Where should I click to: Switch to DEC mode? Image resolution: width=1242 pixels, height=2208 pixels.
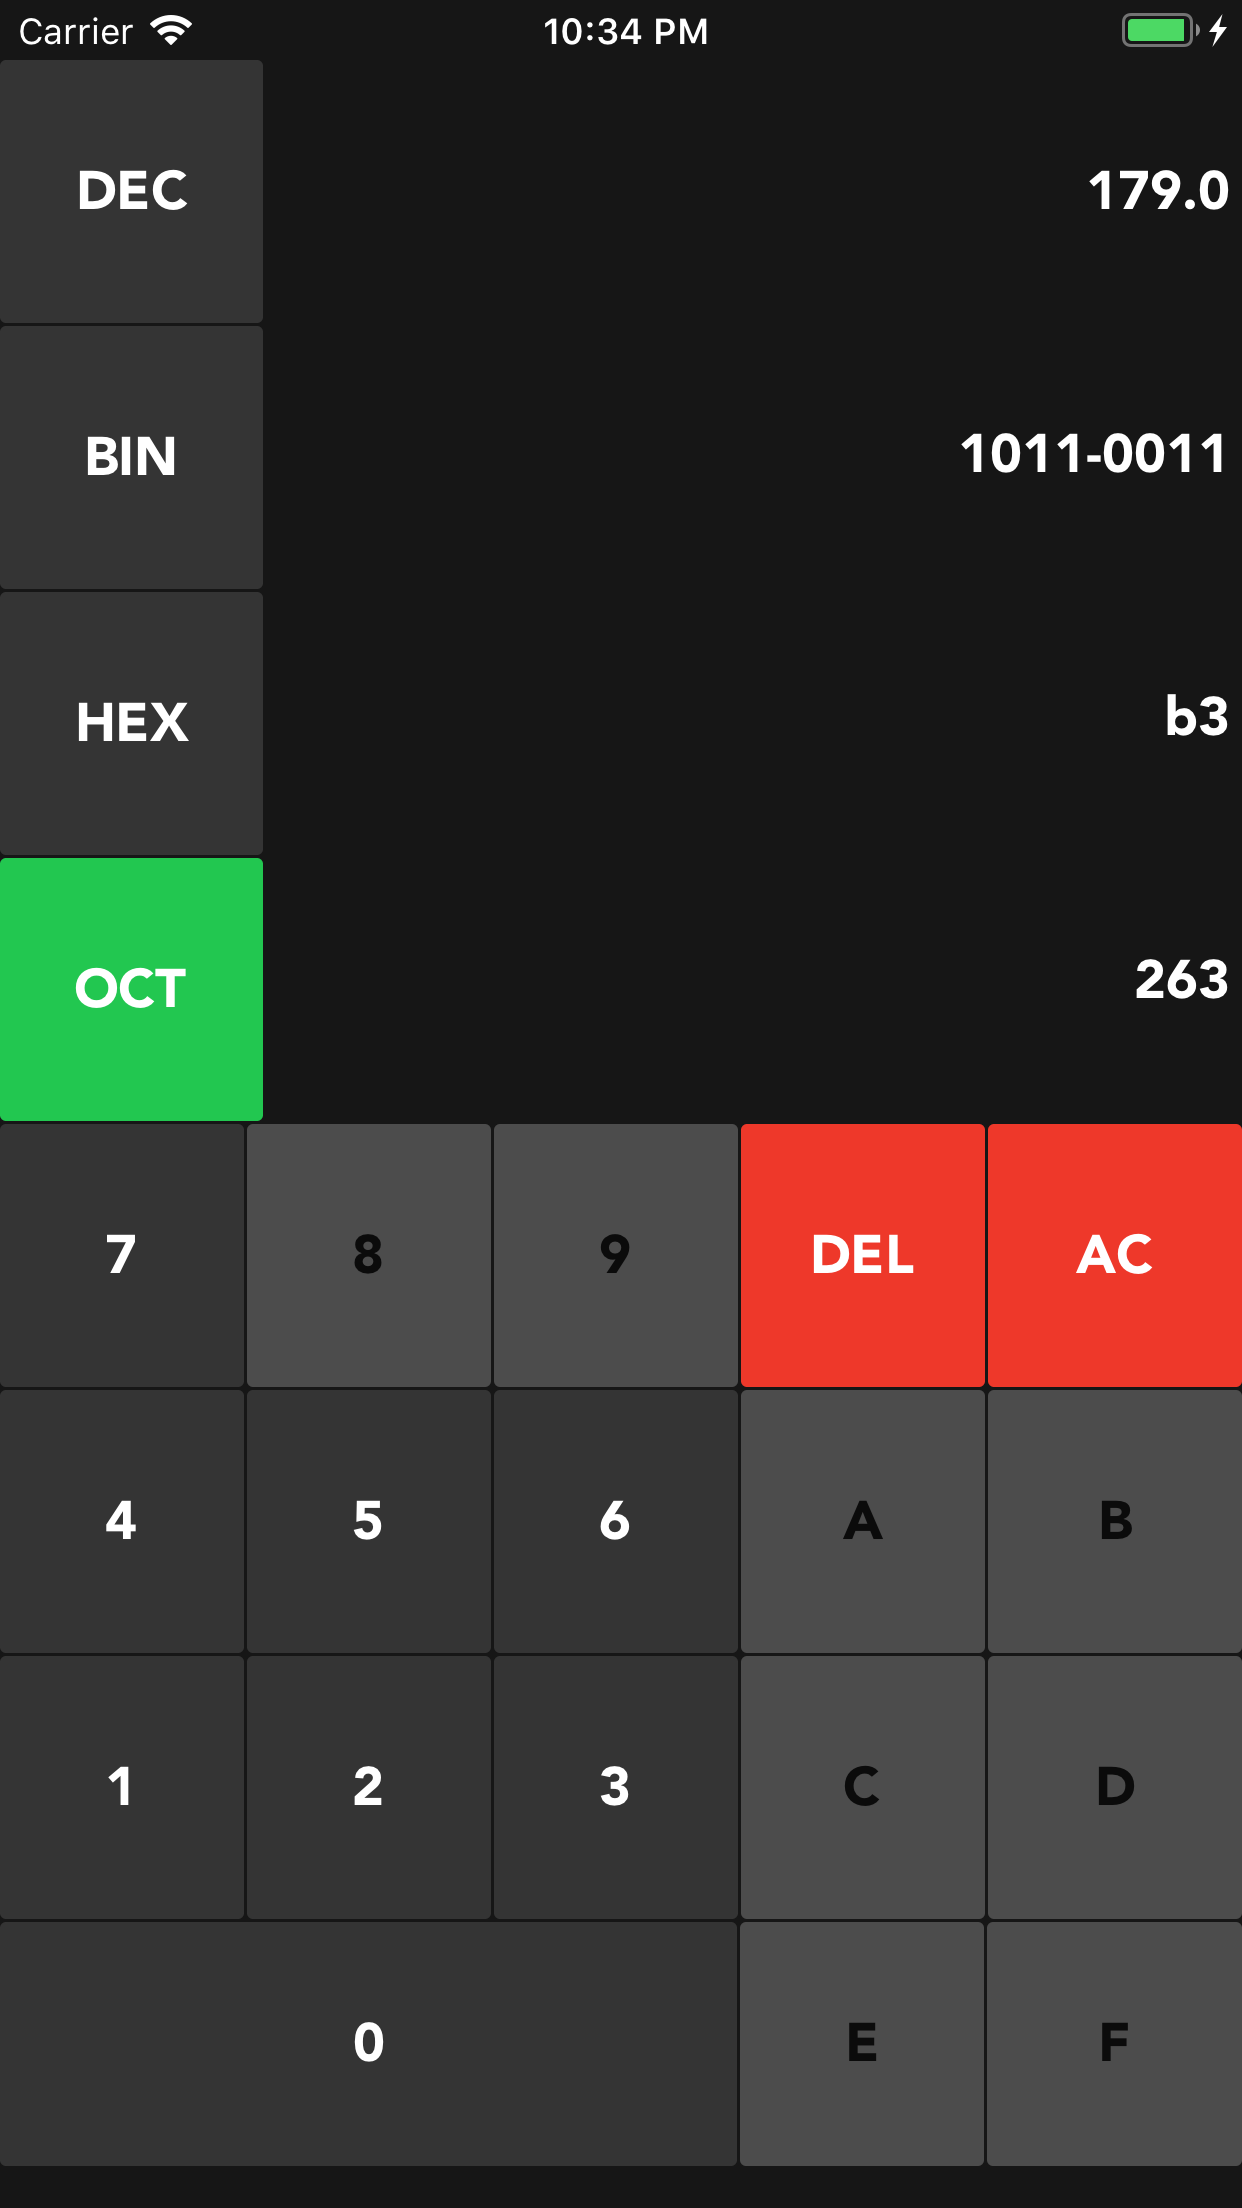tap(131, 190)
